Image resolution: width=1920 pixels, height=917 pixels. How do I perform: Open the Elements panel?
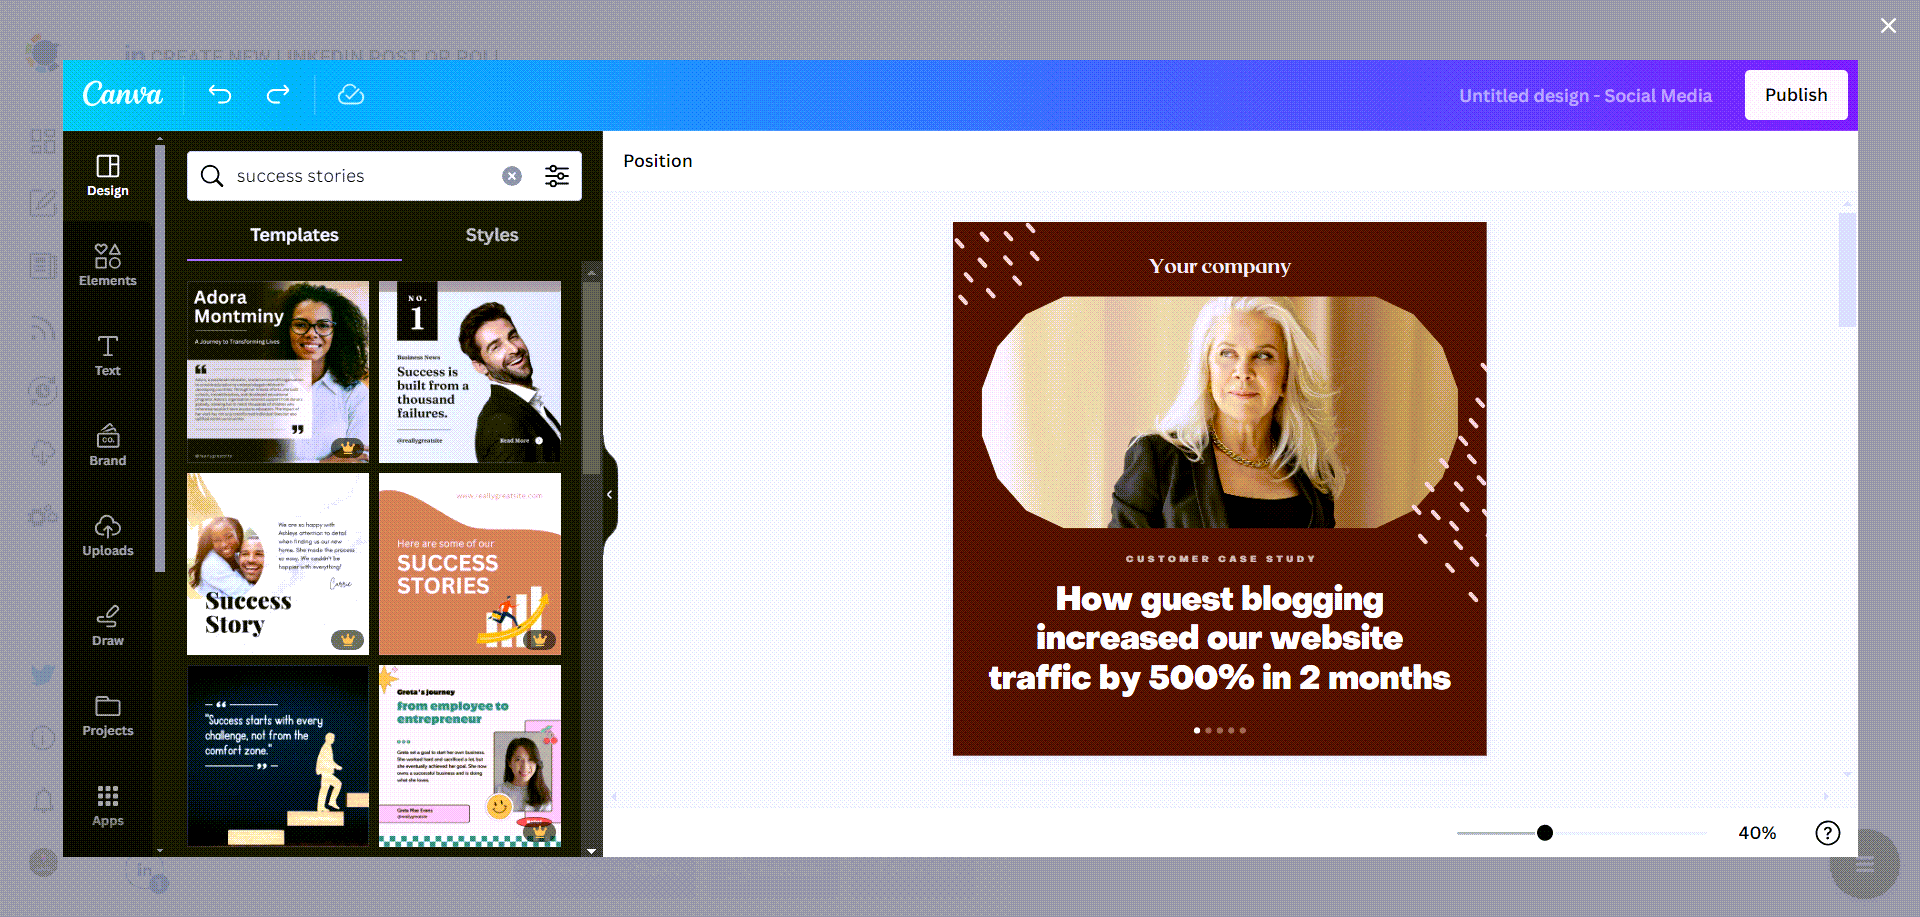(x=107, y=265)
